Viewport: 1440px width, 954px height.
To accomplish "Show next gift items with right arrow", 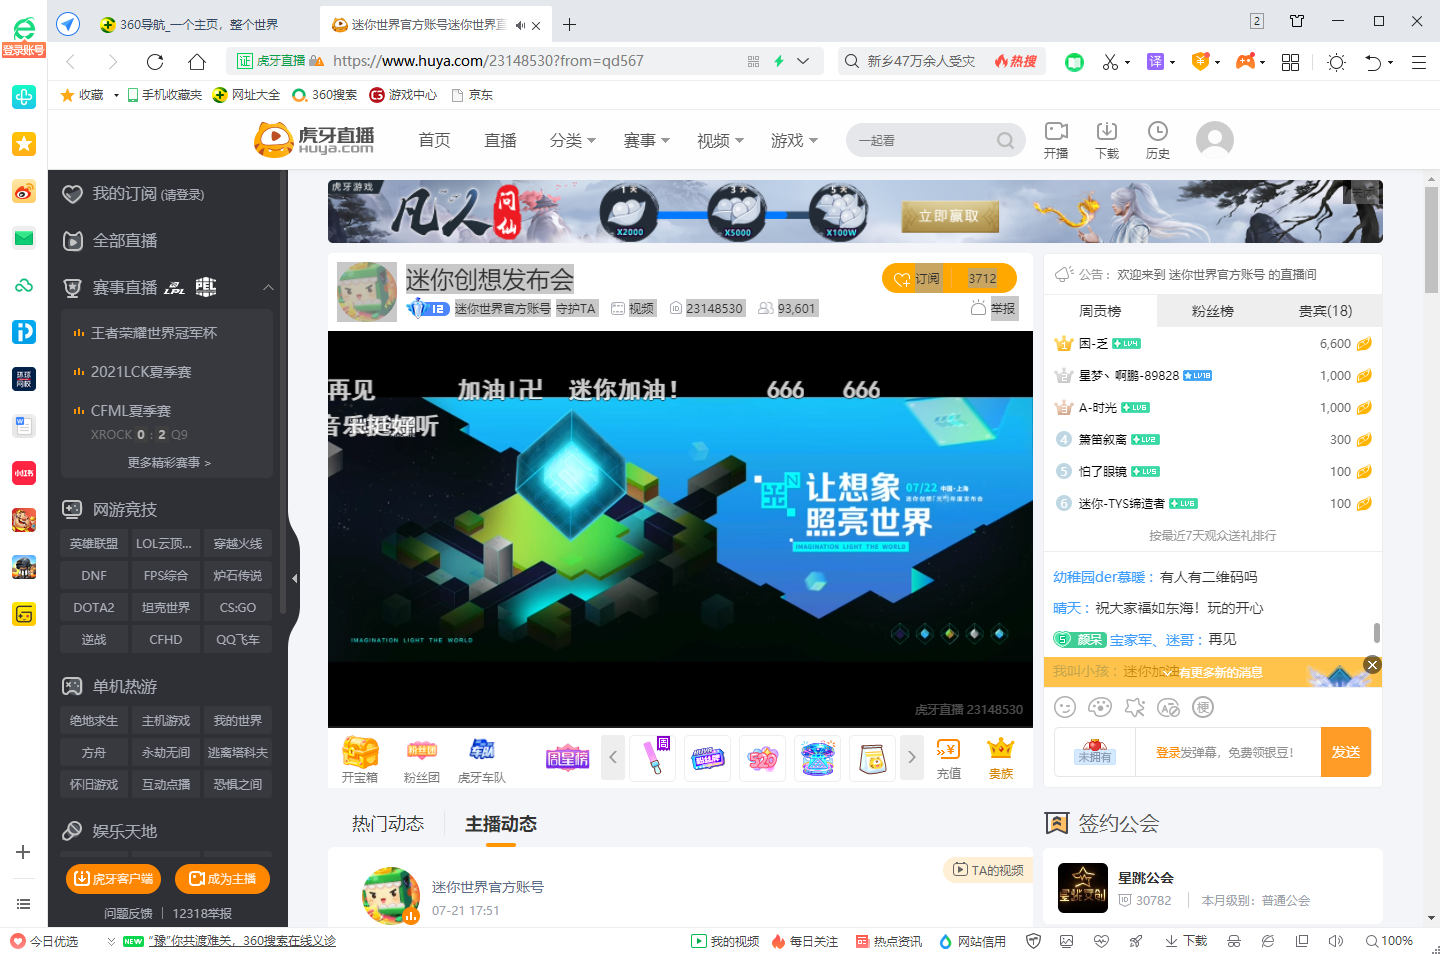I will (x=911, y=758).
